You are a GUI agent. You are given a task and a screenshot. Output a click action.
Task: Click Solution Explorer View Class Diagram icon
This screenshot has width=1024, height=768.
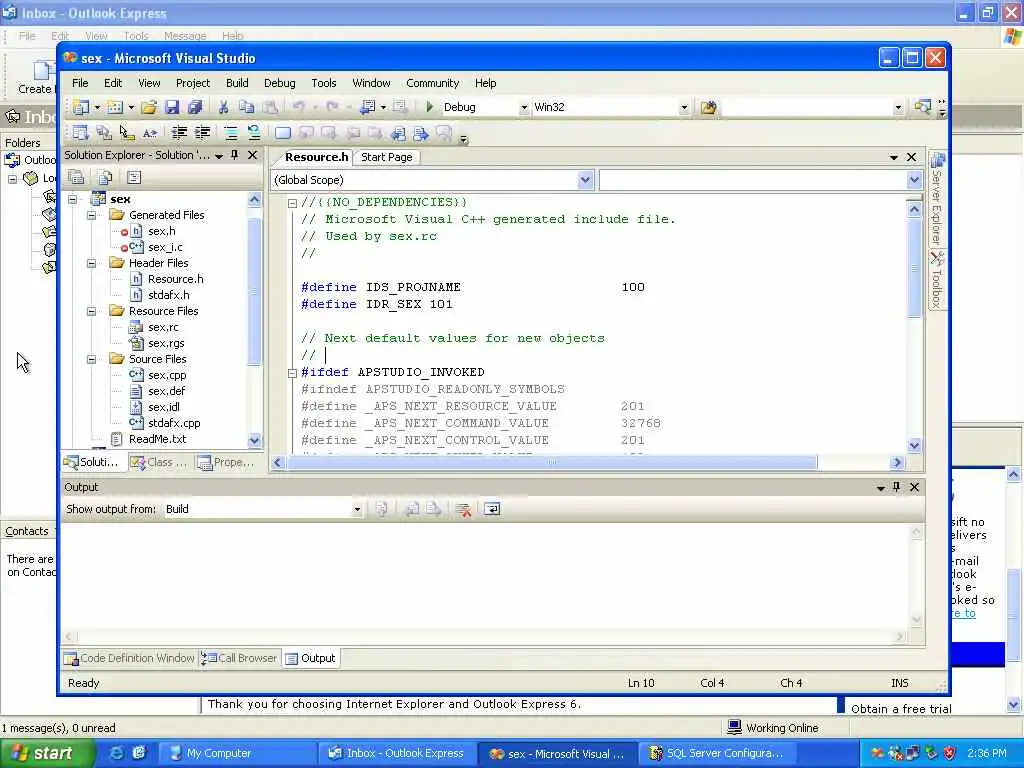pos(134,177)
